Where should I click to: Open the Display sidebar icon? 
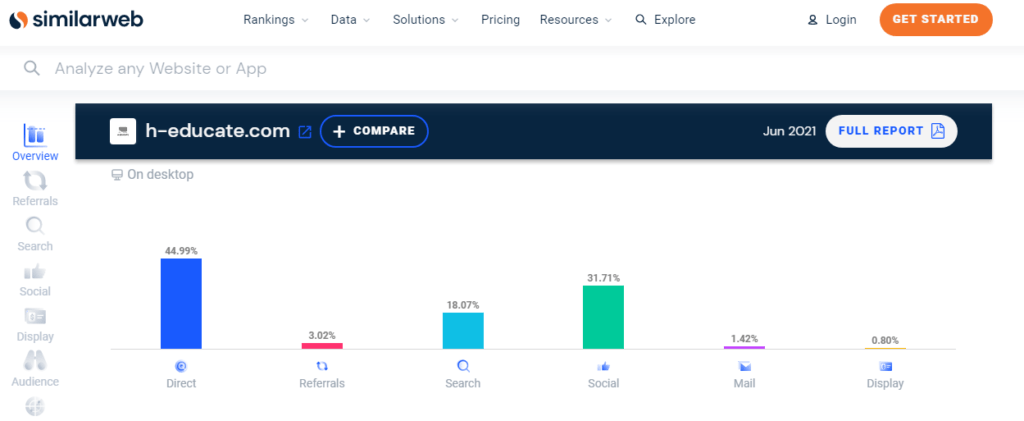[35, 317]
